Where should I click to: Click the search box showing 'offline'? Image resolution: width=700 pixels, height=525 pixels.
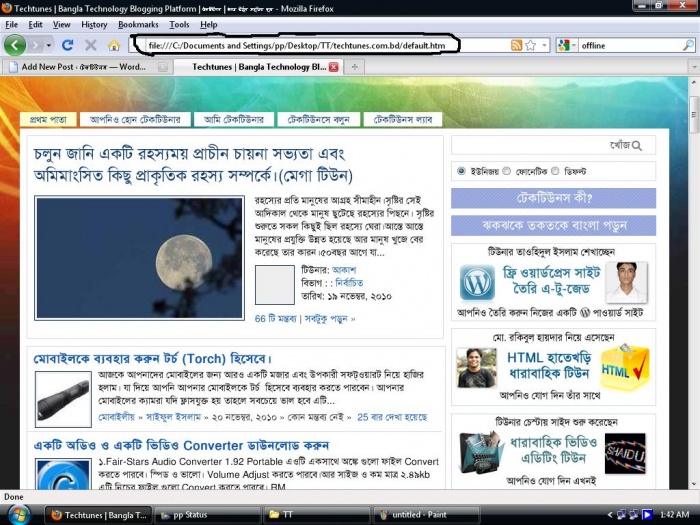[630, 46]
